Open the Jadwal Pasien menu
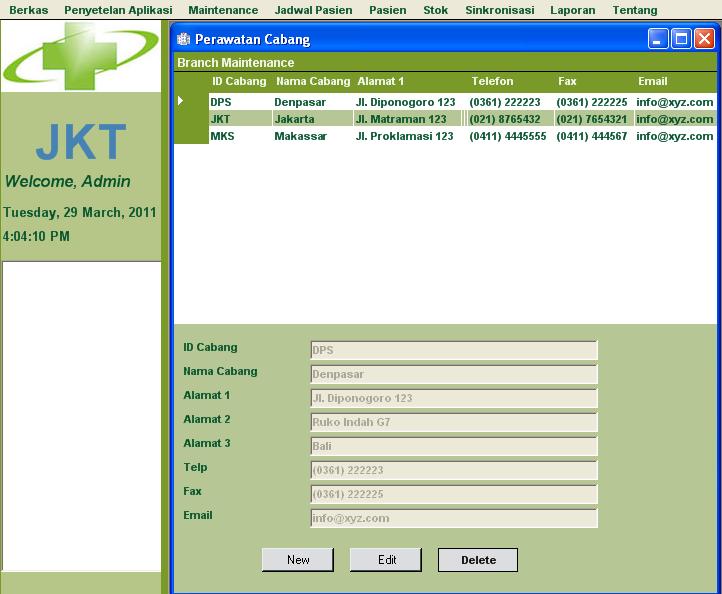Screen dimensions: 722x594 314,10
